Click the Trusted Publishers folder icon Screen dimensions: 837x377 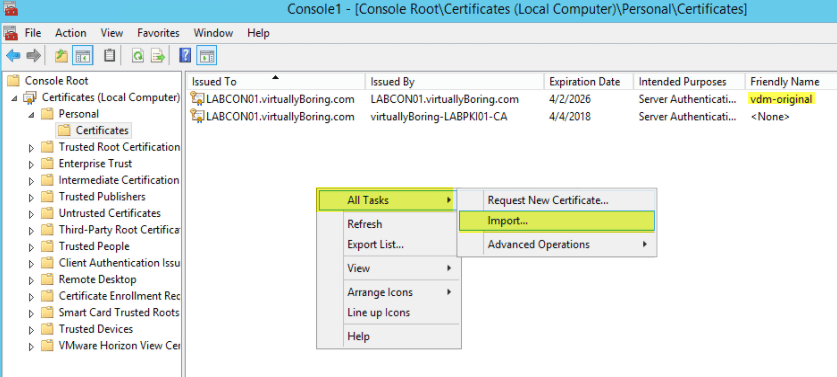point(48,197)
